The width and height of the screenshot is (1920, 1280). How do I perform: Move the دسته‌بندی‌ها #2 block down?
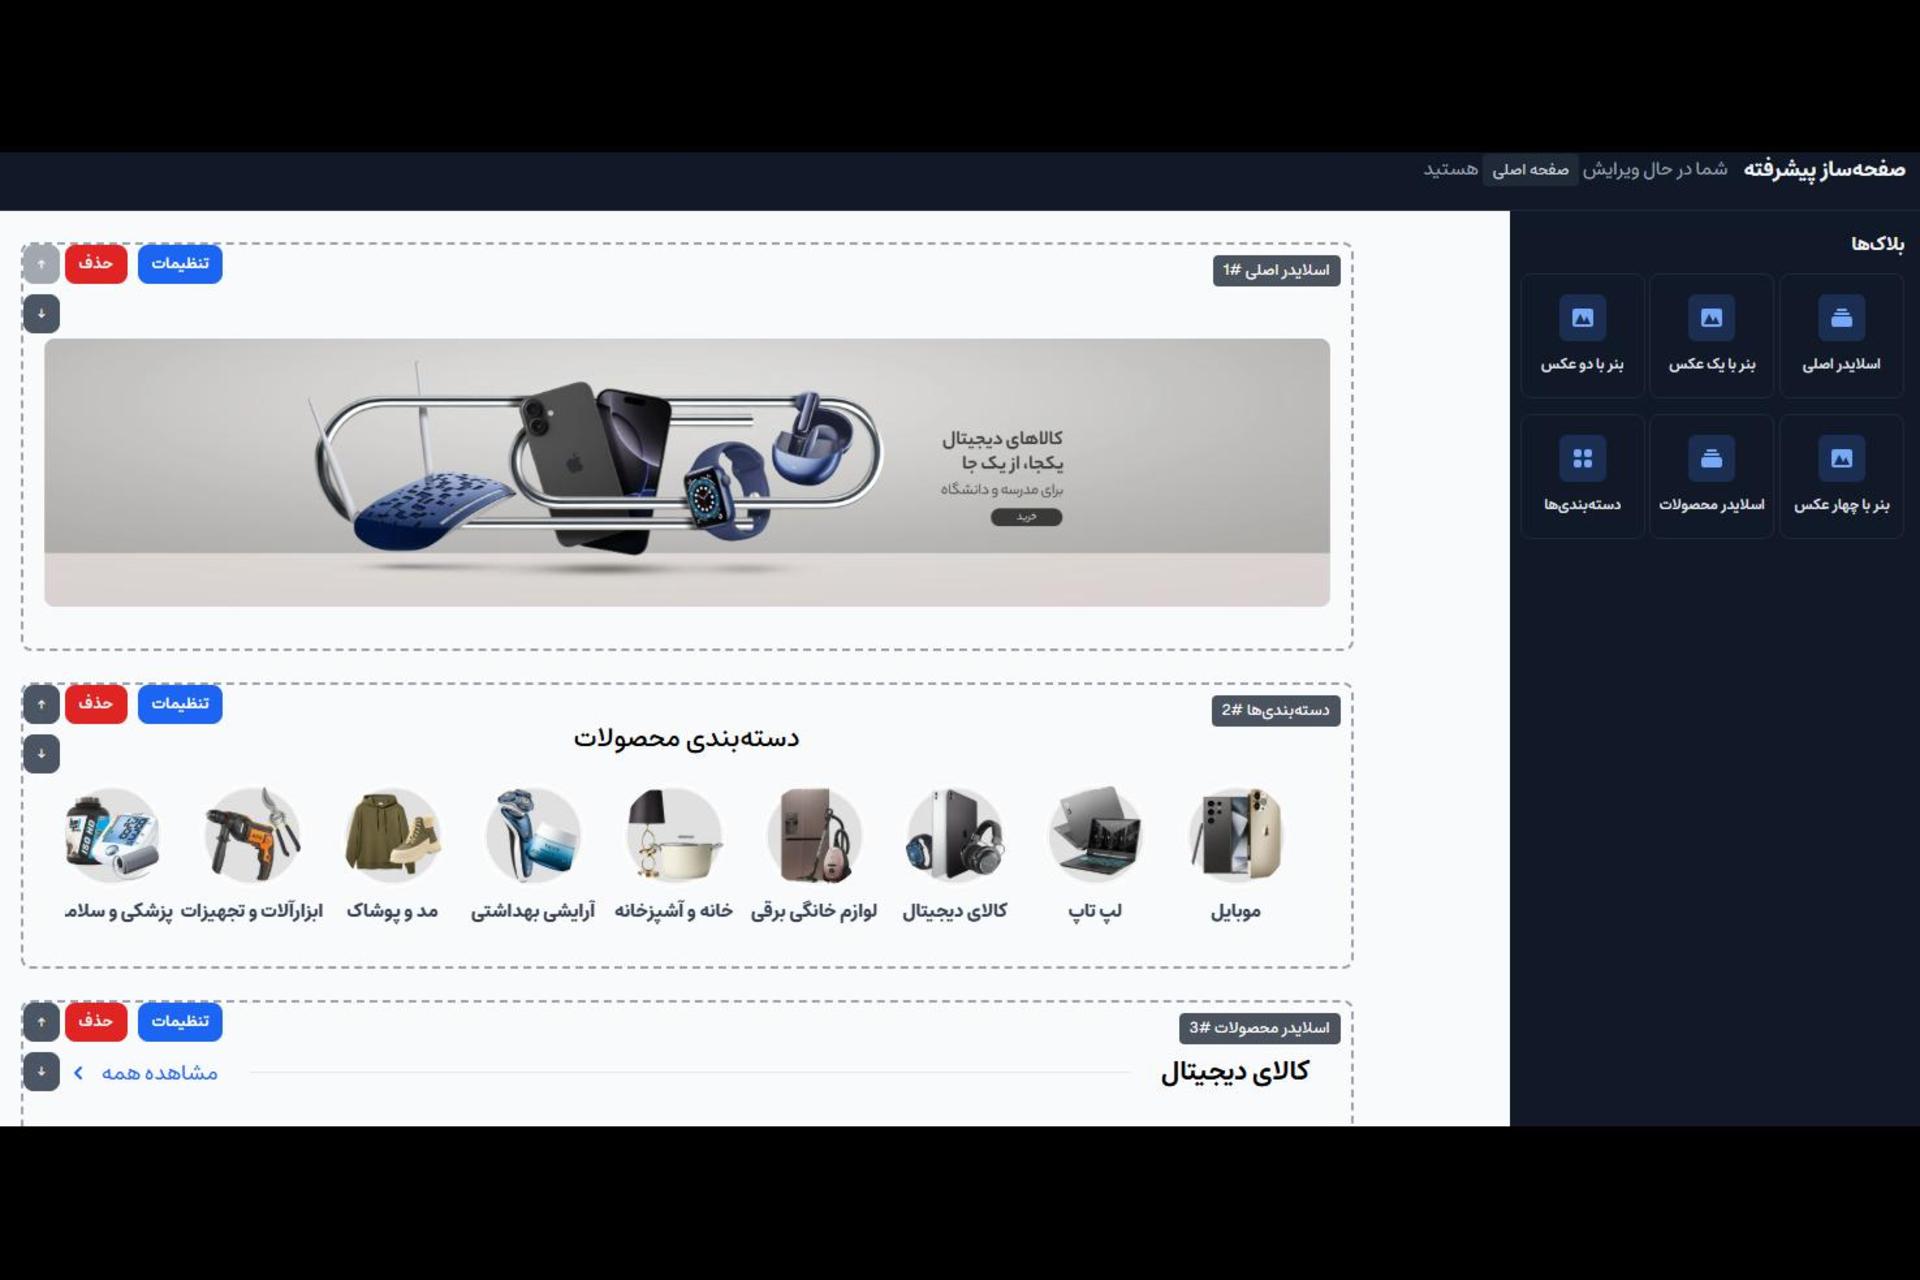click(x=41, y=754)
